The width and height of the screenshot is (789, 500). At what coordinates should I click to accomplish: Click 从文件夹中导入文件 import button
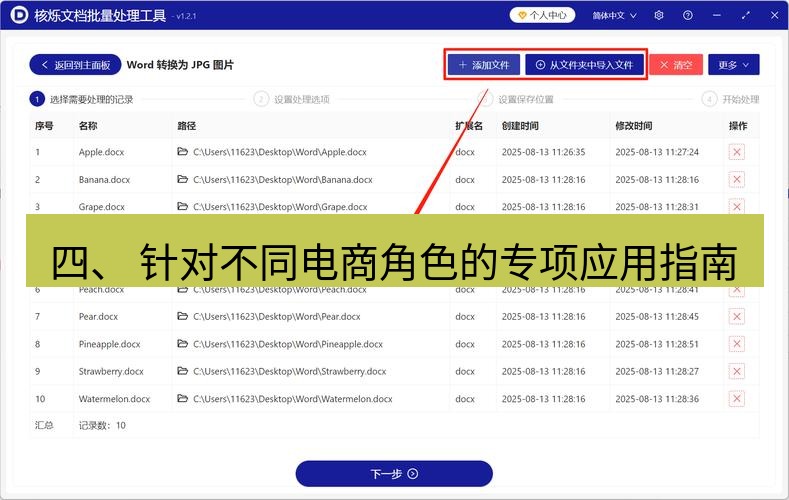pos(584,65)
